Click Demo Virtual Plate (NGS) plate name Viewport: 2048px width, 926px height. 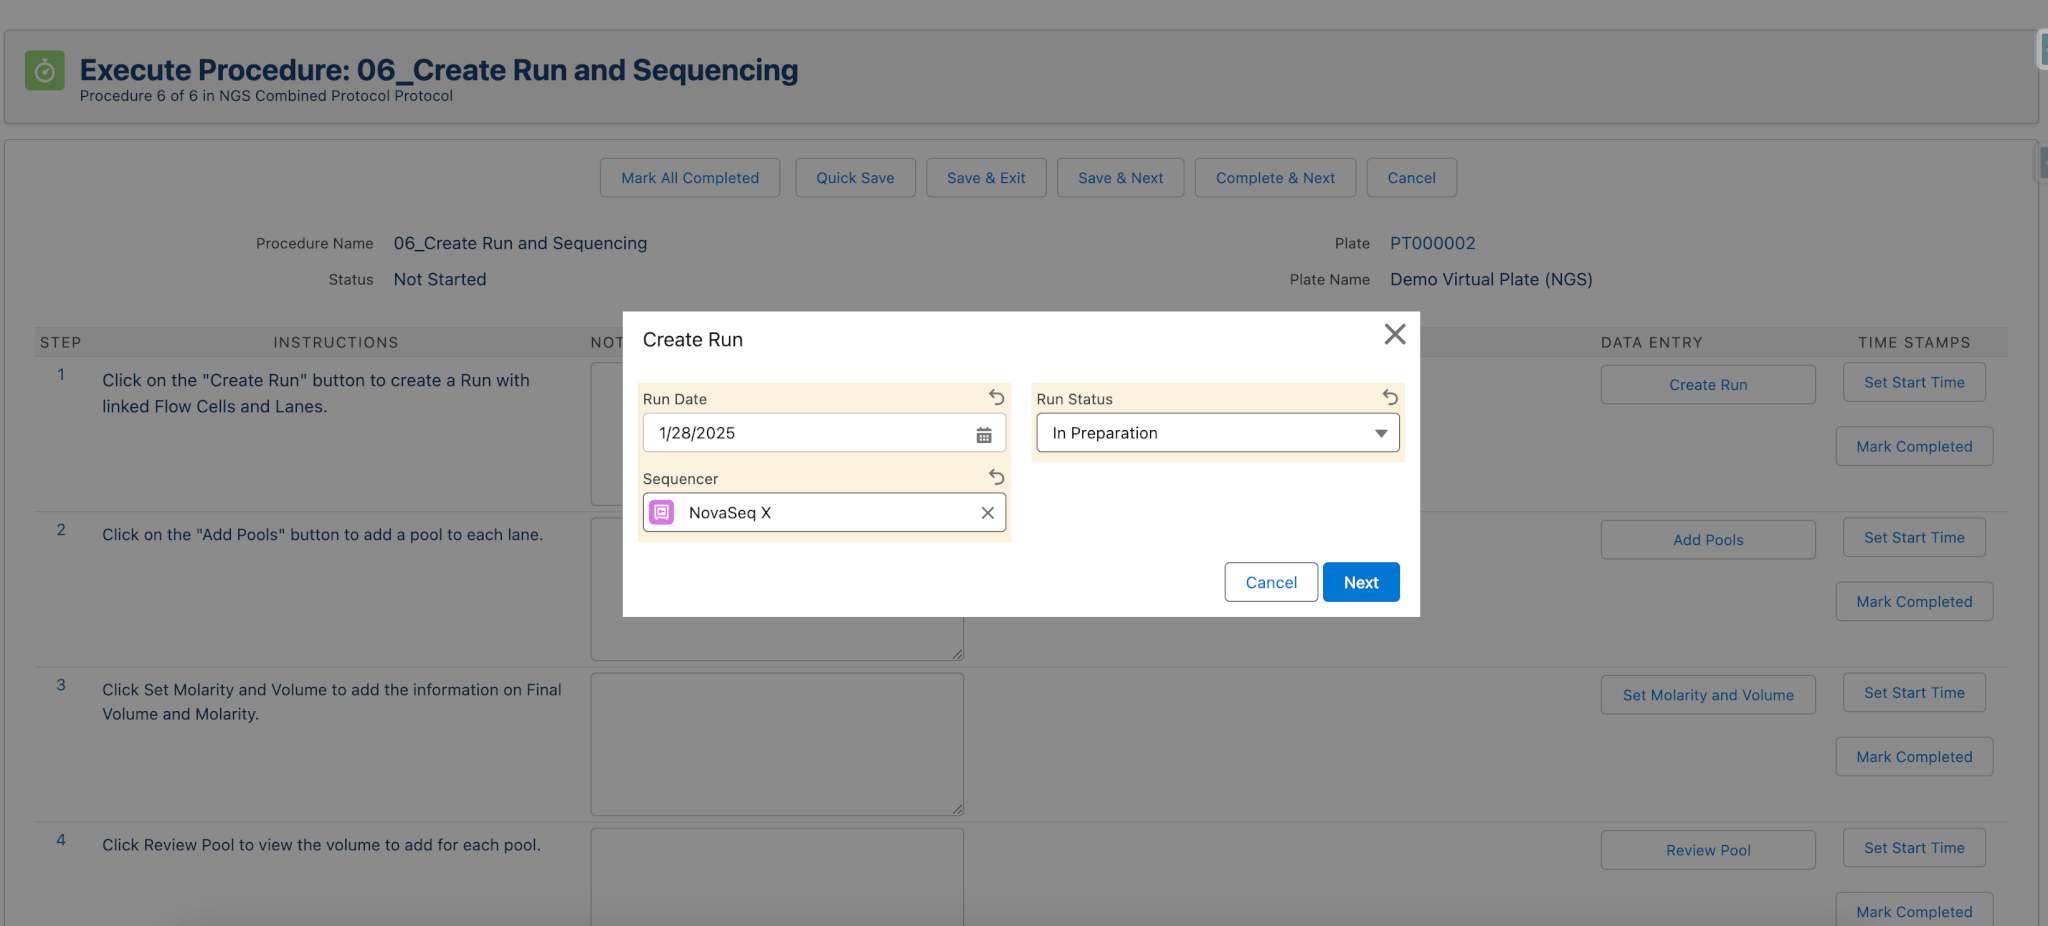[1491, 280]
